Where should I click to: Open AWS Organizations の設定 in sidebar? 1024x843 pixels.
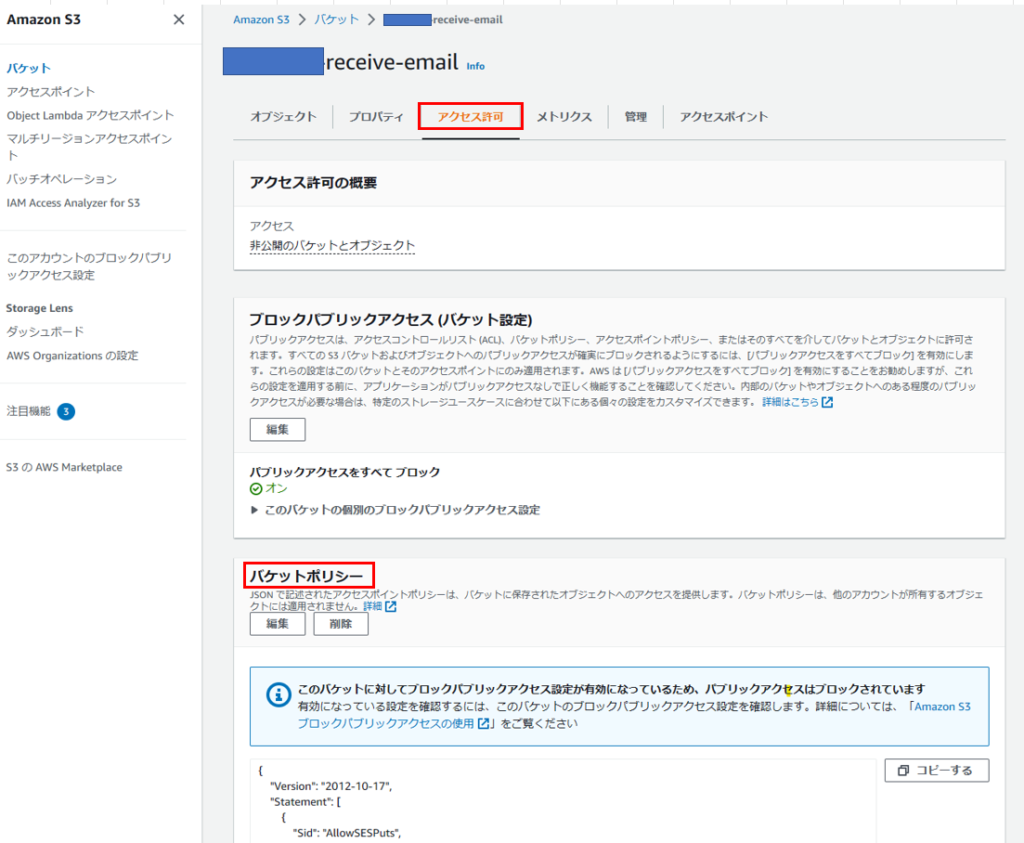tap(72, 356)
